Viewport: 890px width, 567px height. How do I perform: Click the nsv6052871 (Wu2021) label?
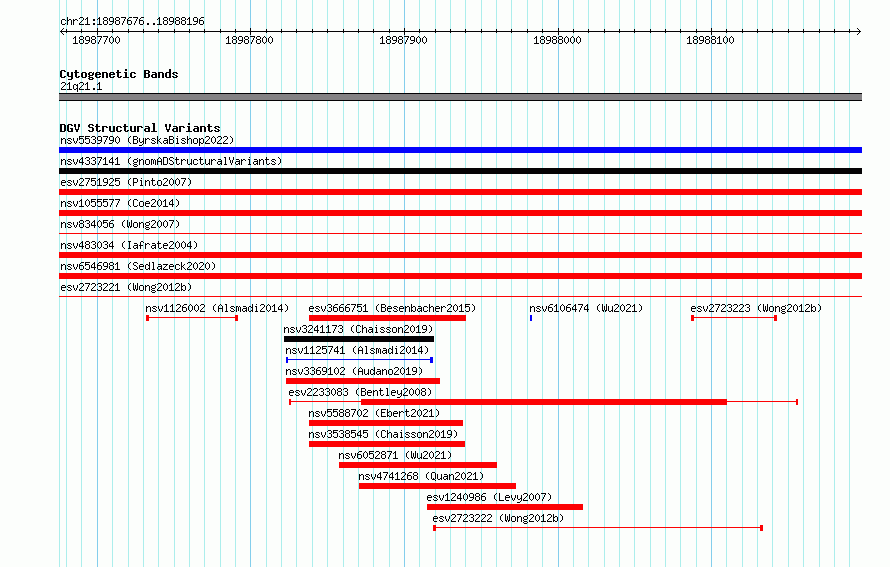coord(395,455)
